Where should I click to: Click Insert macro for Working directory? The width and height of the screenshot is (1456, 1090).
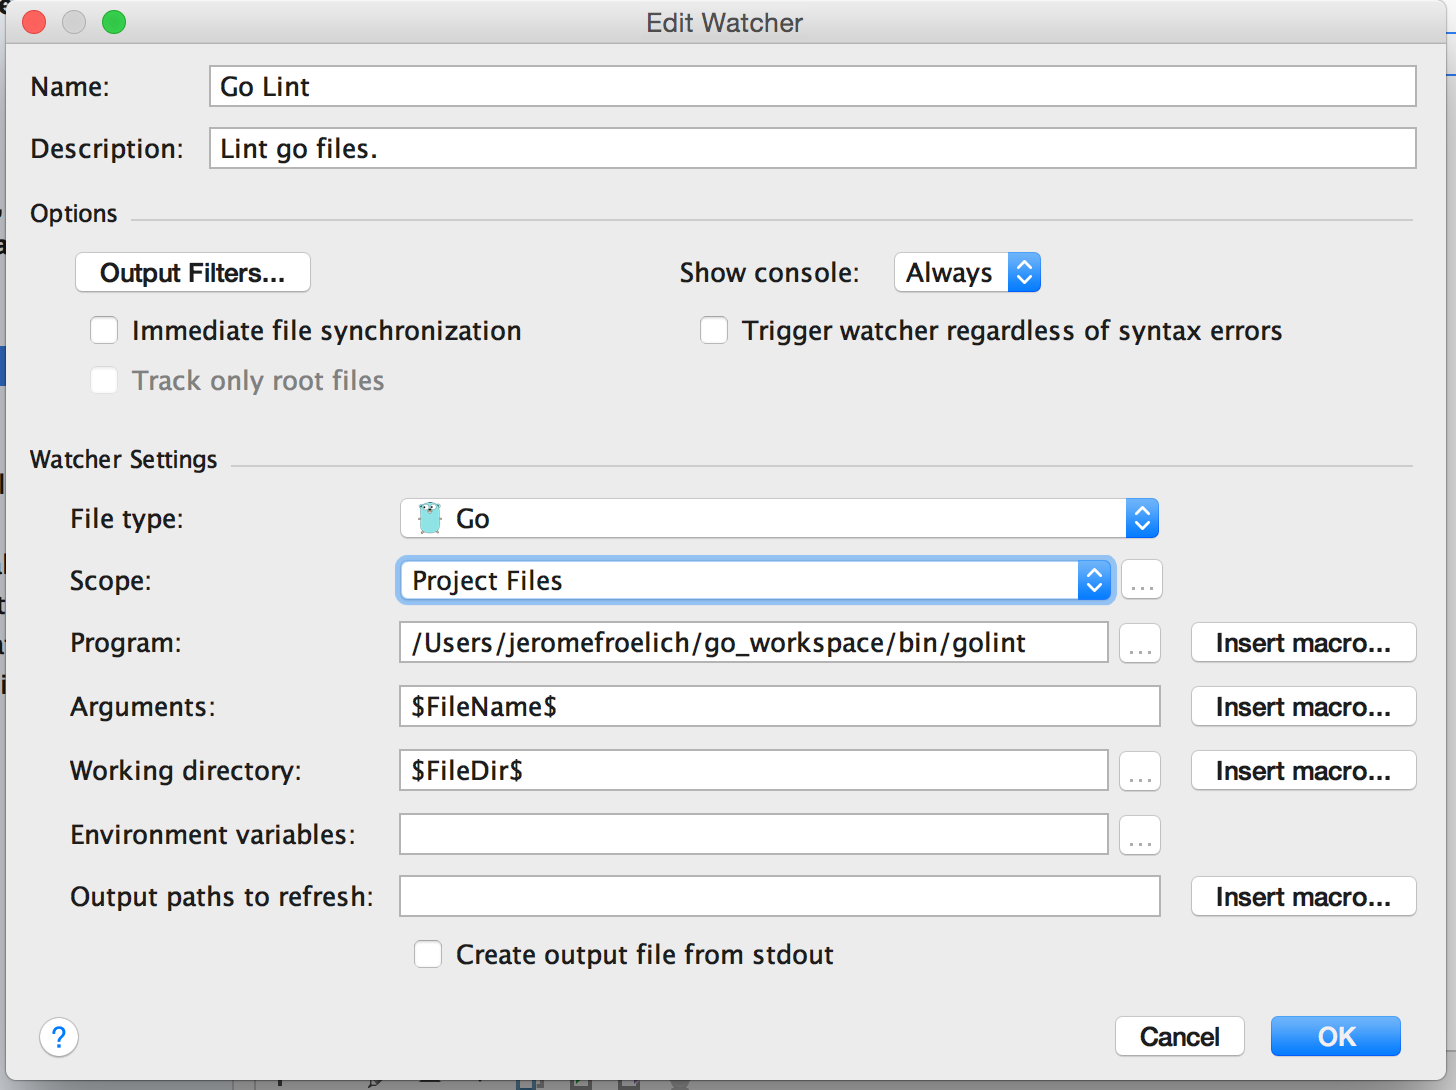coord(1303,771)
